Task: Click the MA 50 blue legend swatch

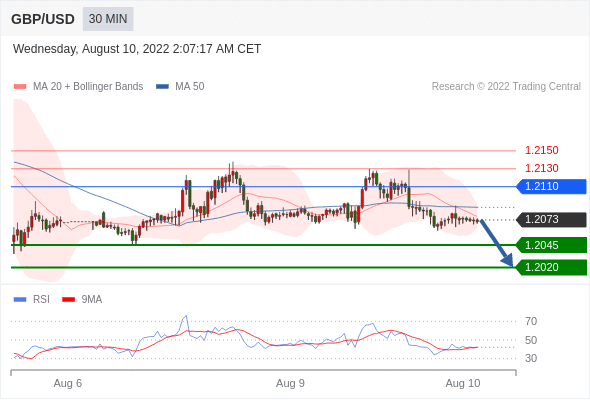Action: click(162, 87)
